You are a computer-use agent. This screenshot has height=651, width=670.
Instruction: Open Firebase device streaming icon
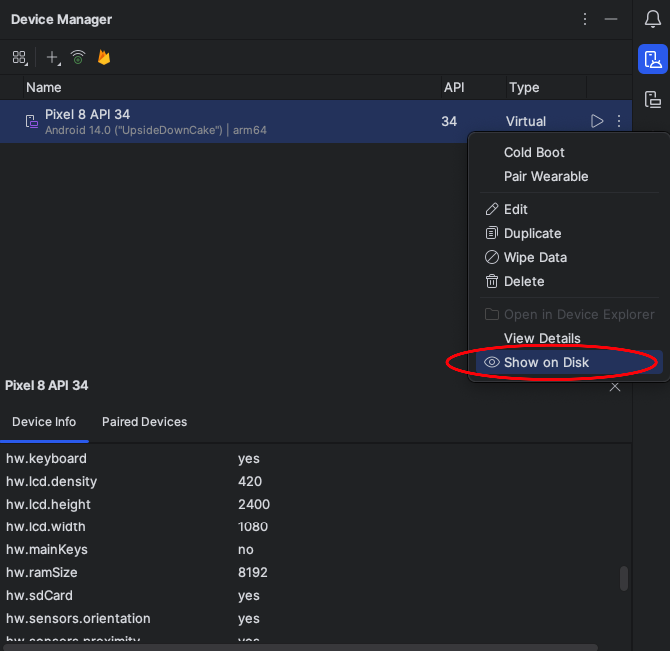pos(104,57)
